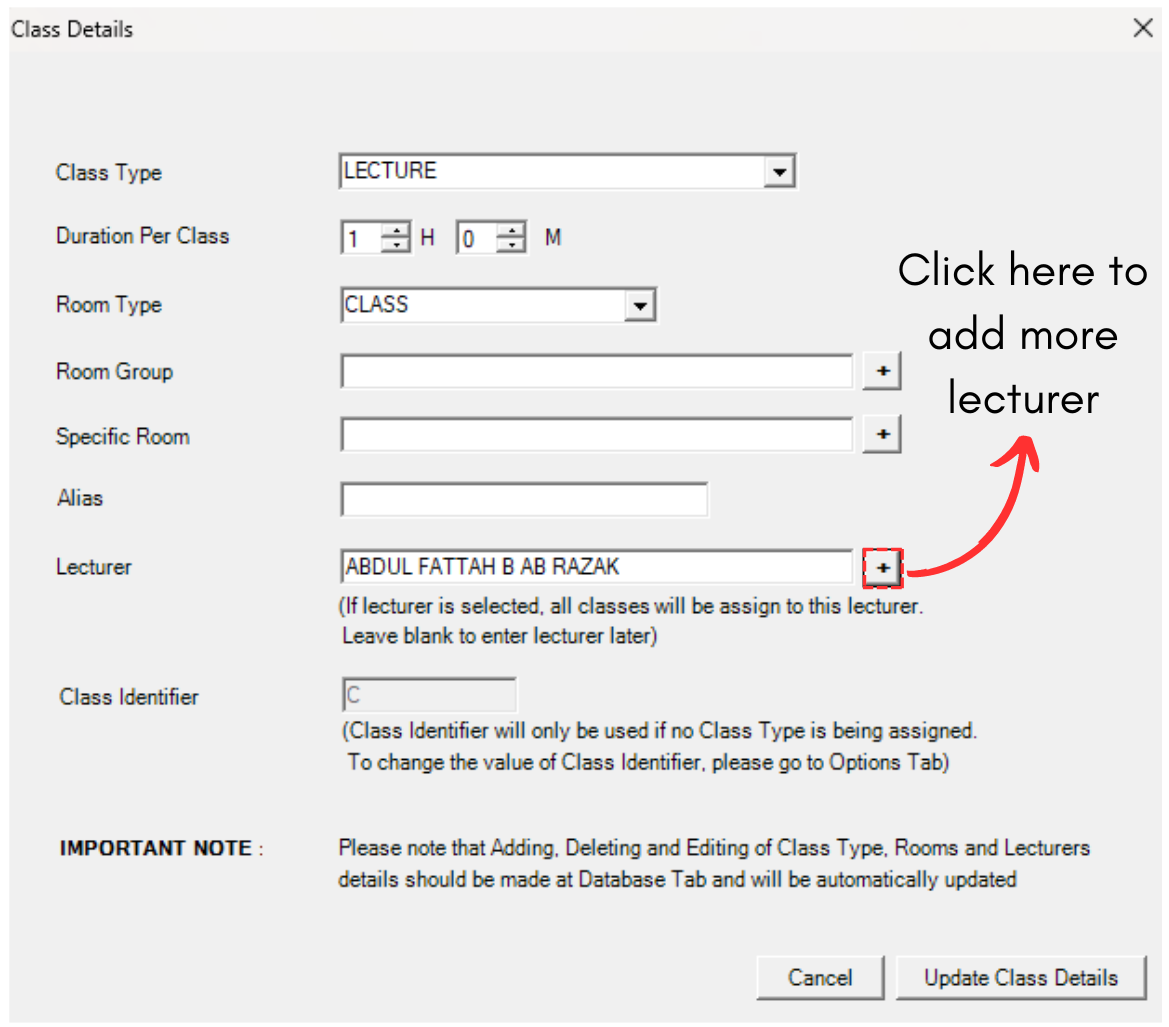This screenshot has width=1169, height=1027.
Task: Focus the Alias input box
Action: coord(524,499)
